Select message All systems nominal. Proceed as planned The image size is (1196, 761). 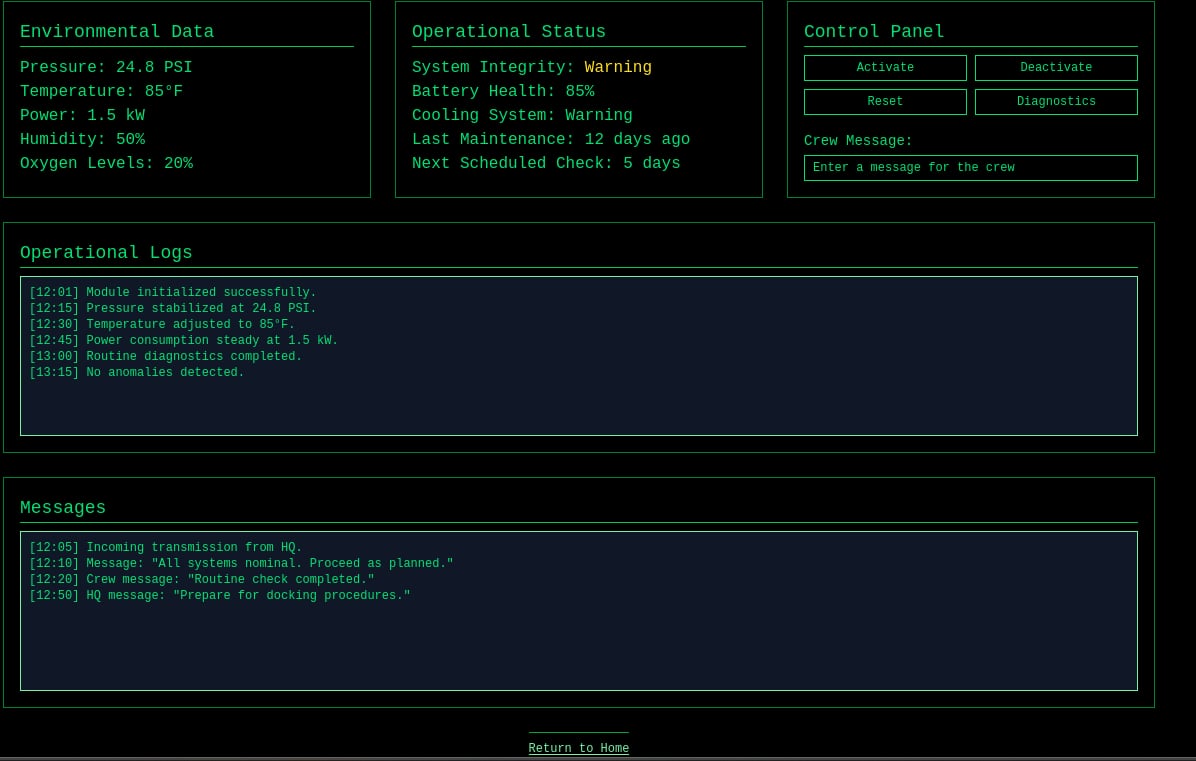tap(241, 564)
